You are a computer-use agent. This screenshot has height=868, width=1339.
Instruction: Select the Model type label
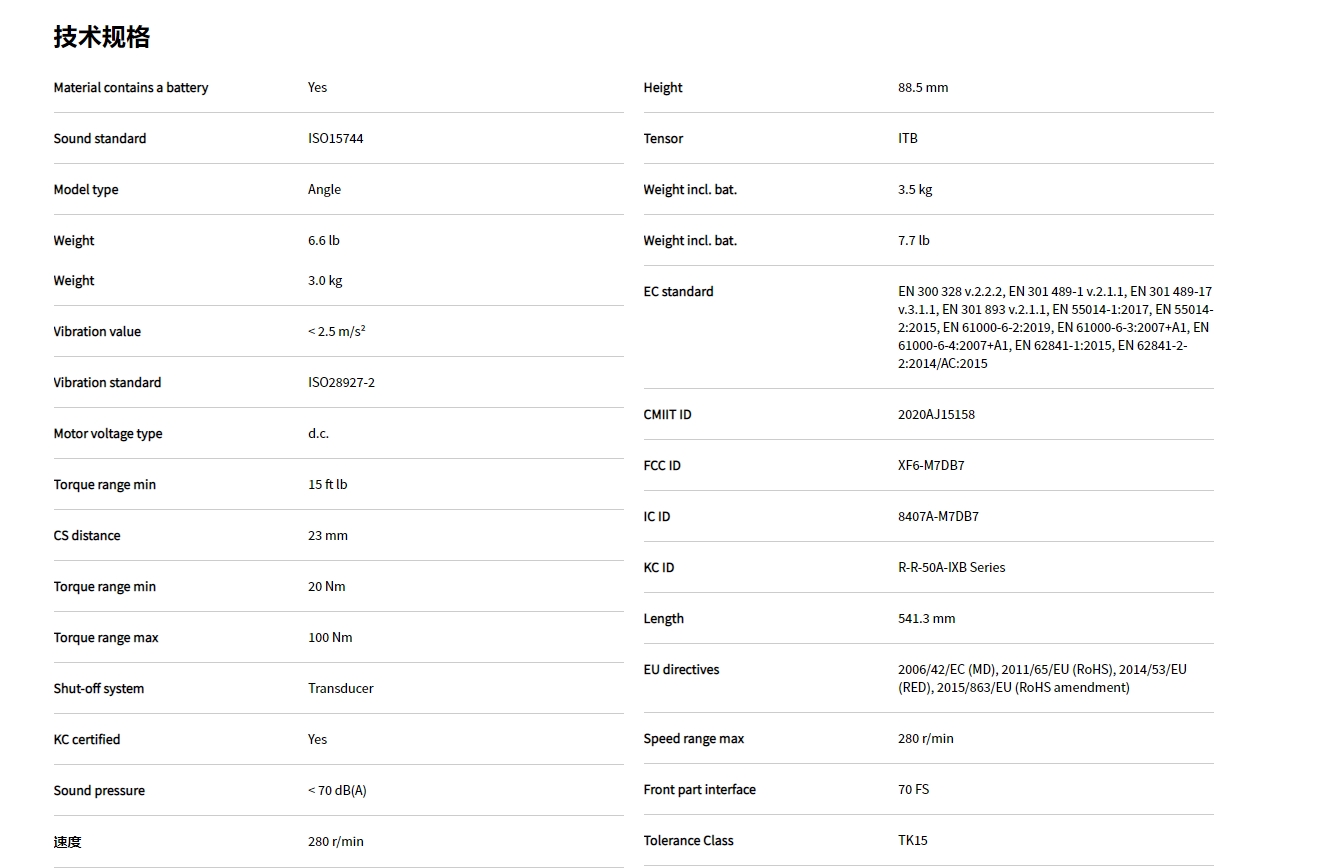pyautogui.click(x=86, y=190)
